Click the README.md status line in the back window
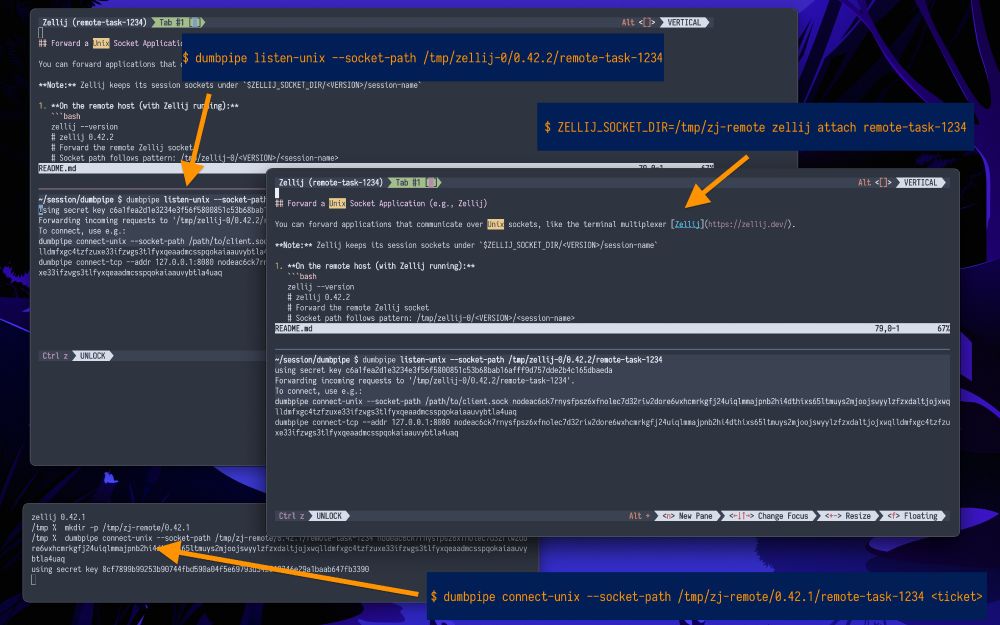Viewport: 1000px width, 625px height. pyautogui.click(x=152, y=168)
